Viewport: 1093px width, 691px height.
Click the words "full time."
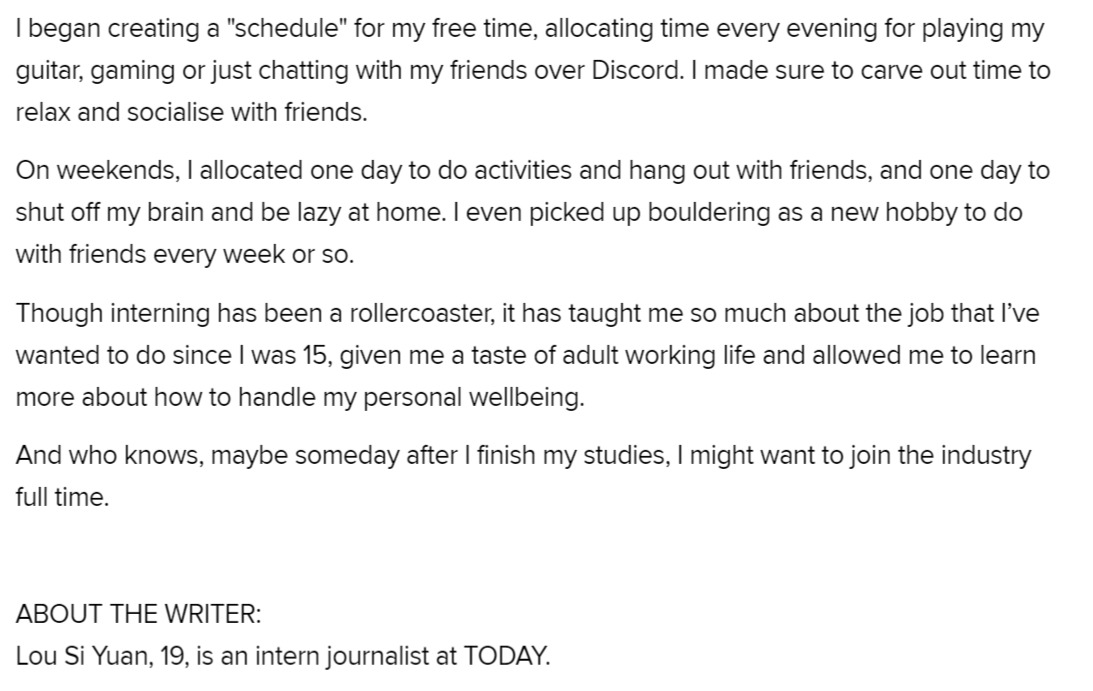point(62,497)
